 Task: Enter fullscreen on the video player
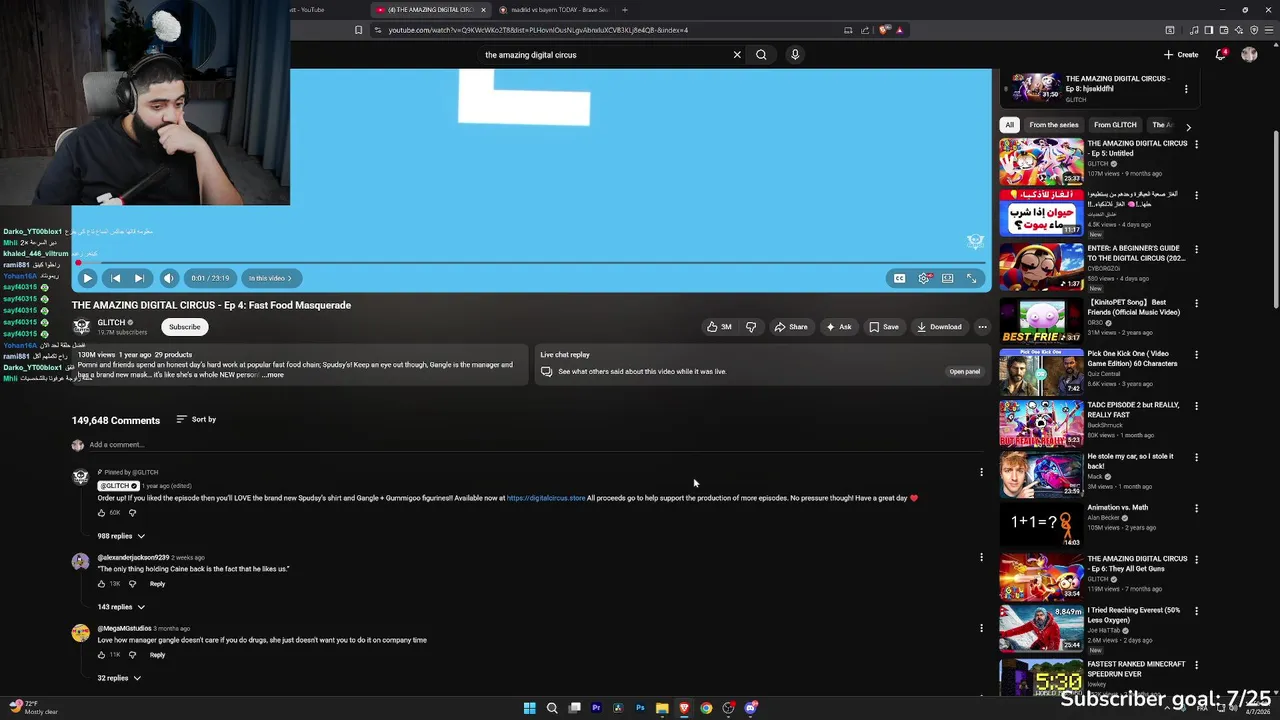click(971, 278)
